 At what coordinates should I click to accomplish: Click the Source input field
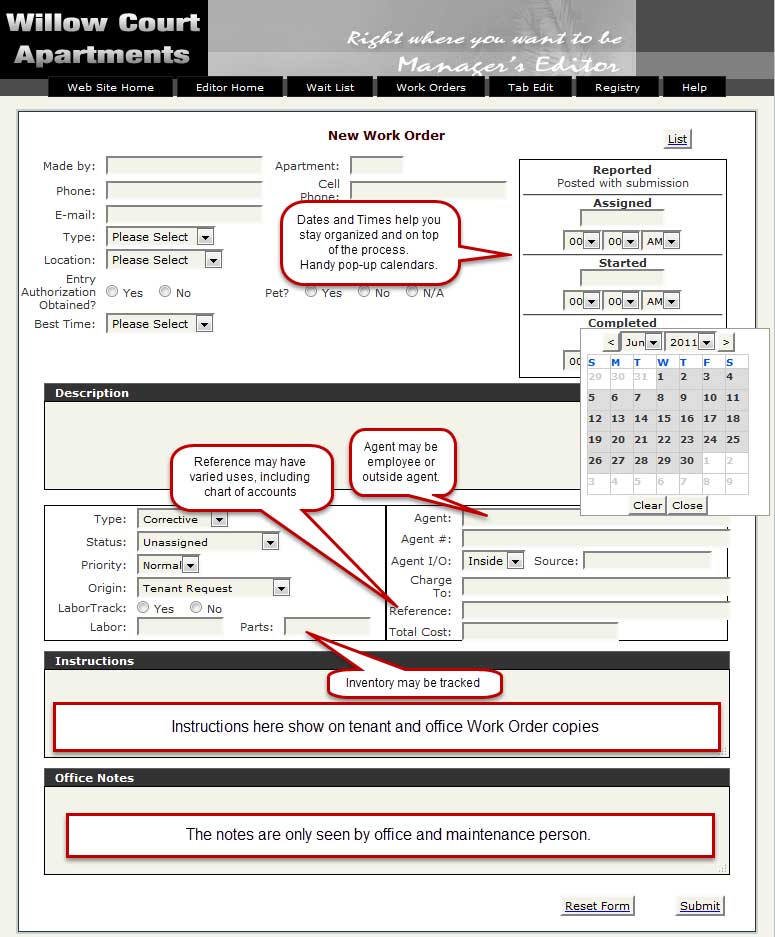pyautogui.click(x=648, y=561)
